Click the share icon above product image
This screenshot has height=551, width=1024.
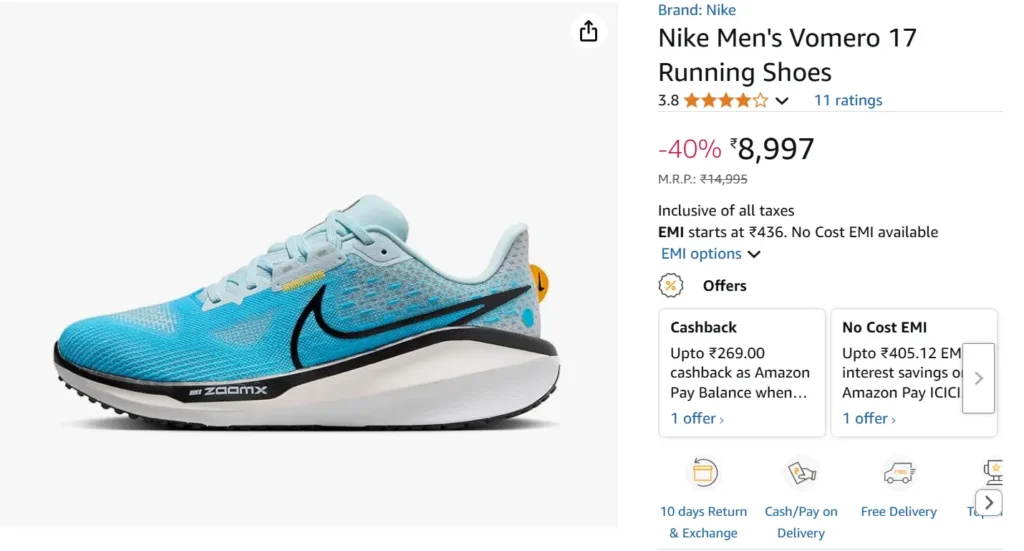point(588,31)
